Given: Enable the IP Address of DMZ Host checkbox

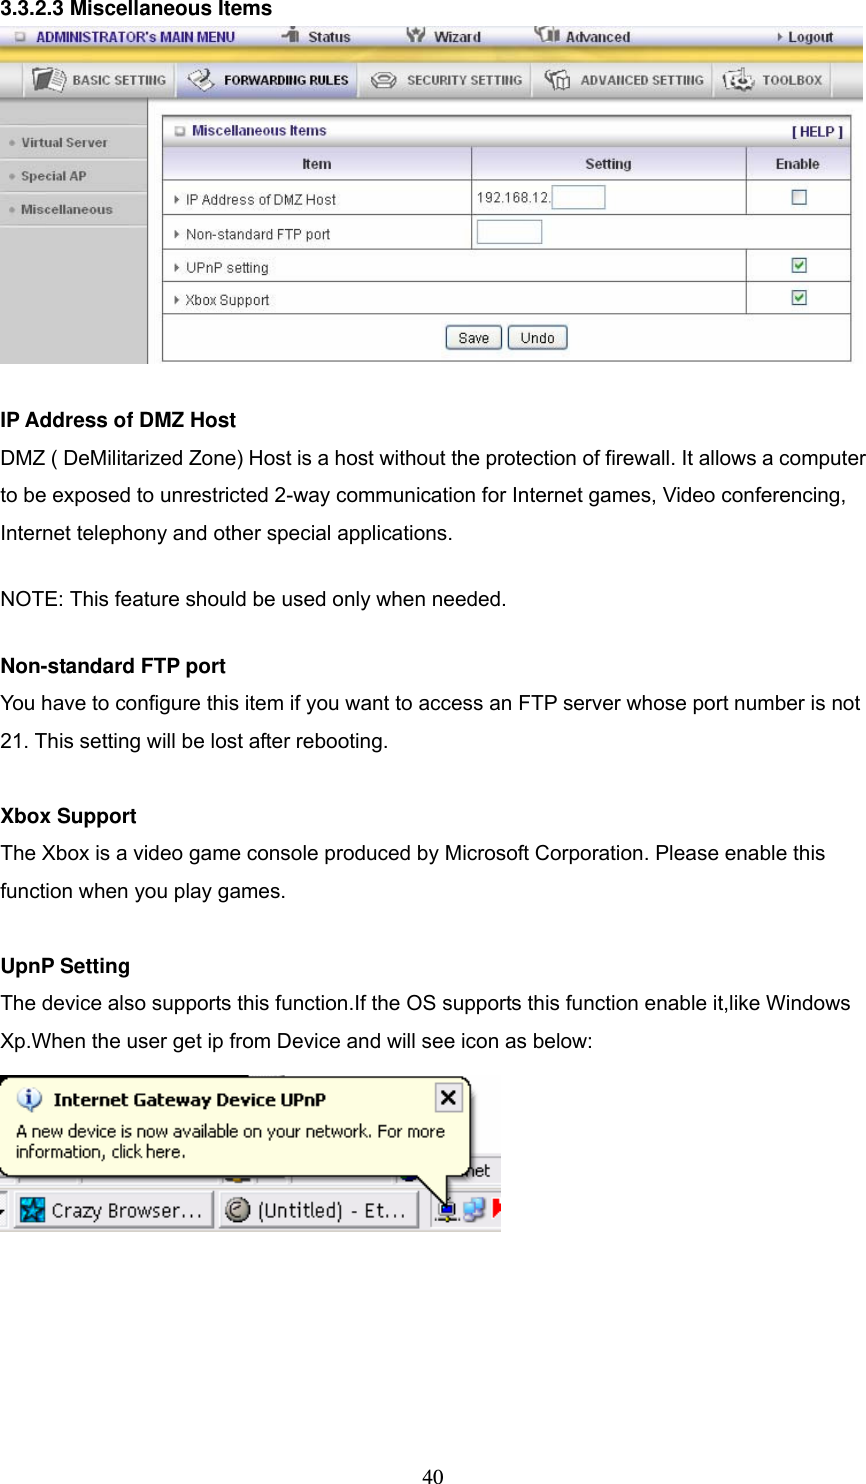Looking at the screenshot, I should (798, 197).
